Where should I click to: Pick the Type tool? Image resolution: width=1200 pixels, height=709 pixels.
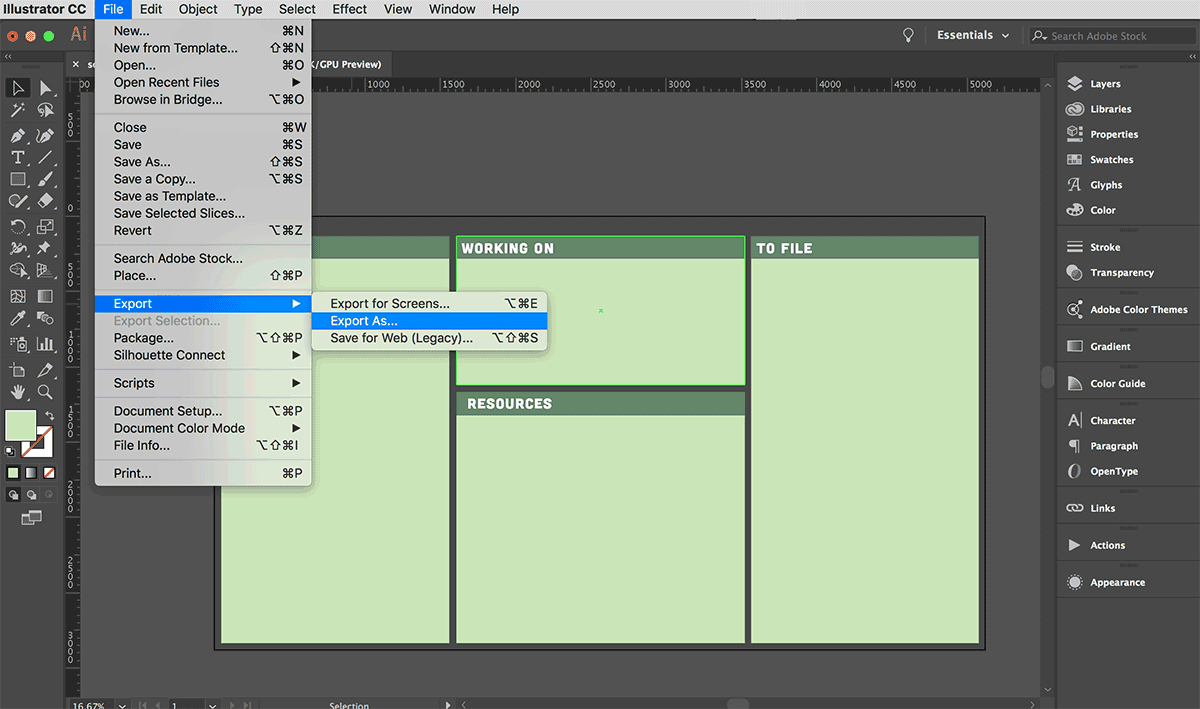click(18, 158)
